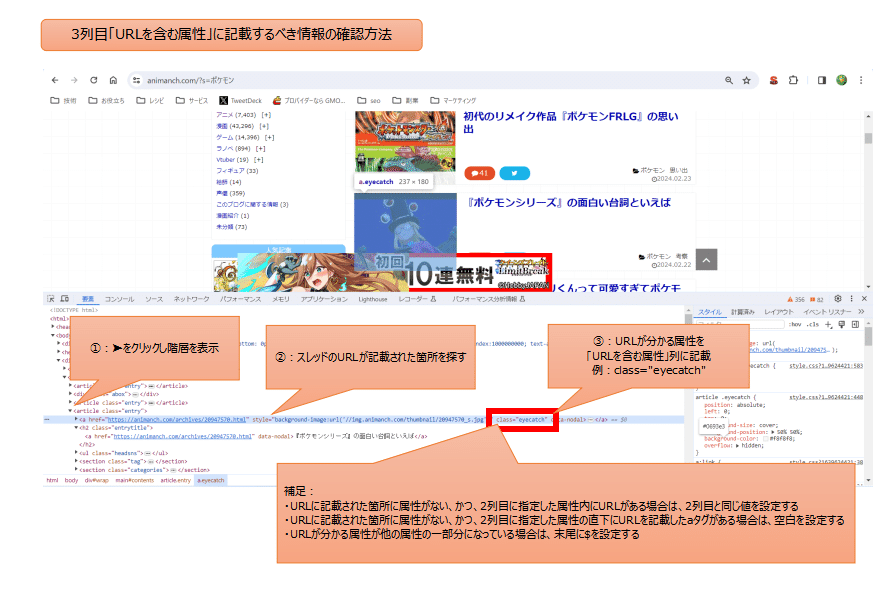Click the warnings count icon showing 356
Image resolution: width=895 pixels, height=591 pixels.
(x=796, y=299)
